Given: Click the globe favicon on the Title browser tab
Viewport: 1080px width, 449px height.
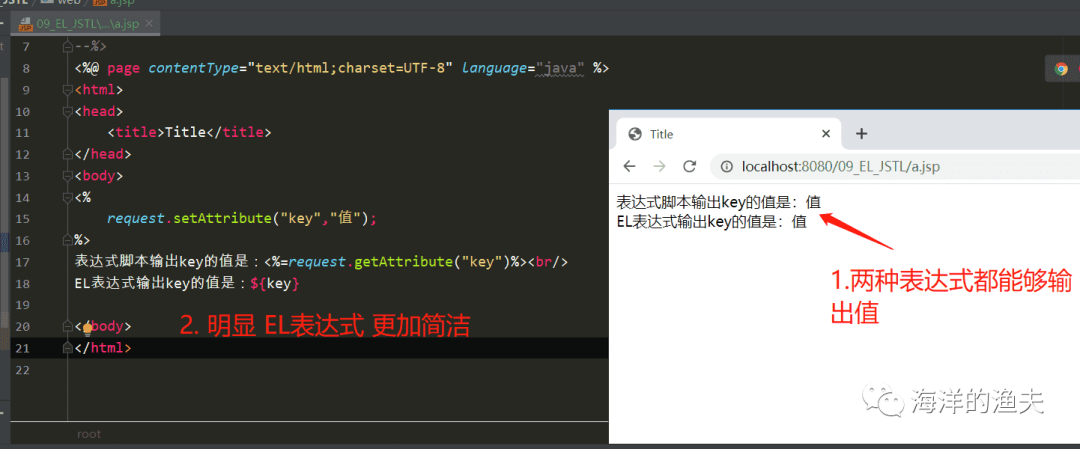Looking at the screenshot, I should [635, 134].
